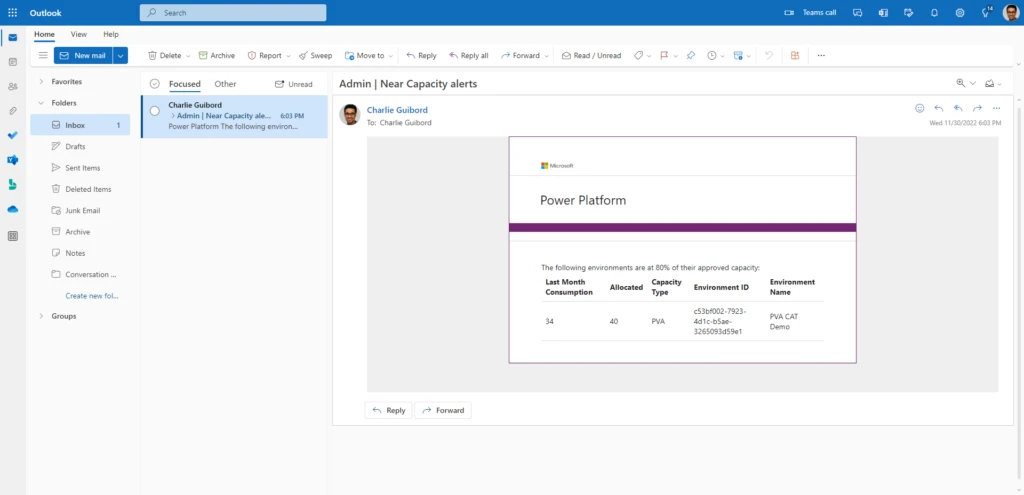
Task: Select the Charlie Guibord message radio circle
Action: click(154, 111)
